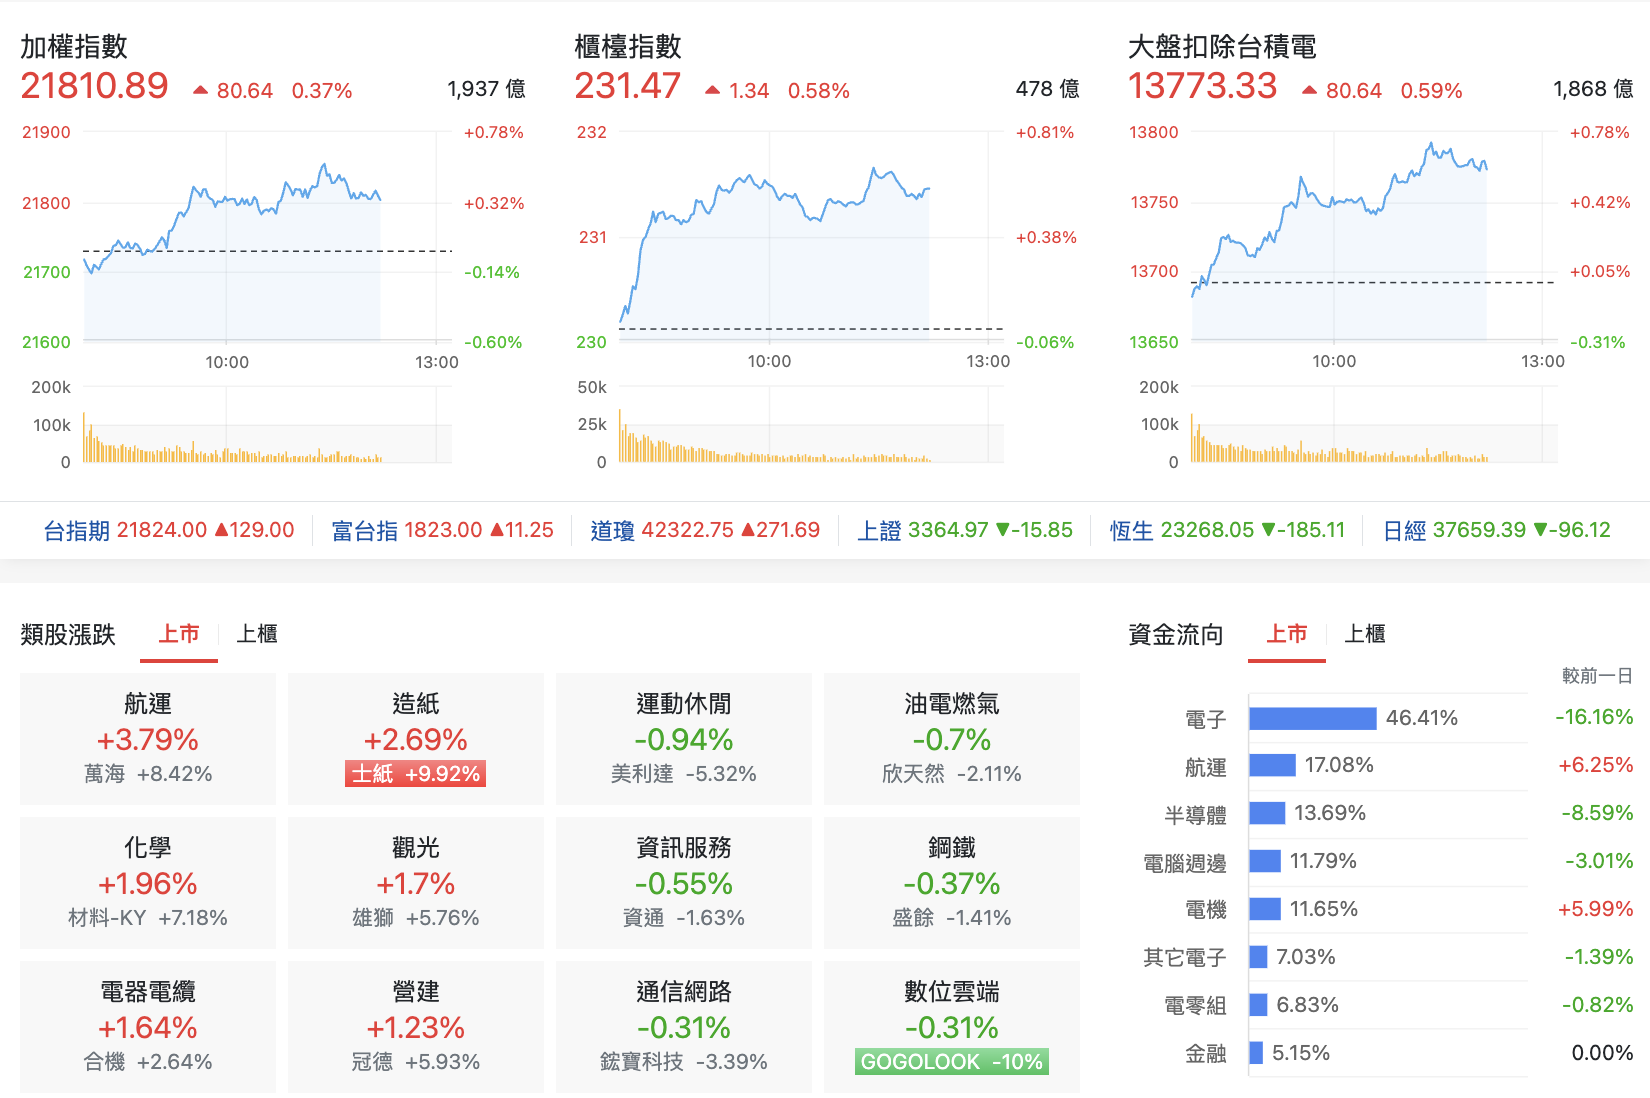Click the 材料-KY +7.18% stock link
The image size is (1650, 1098).
(148, 918)
